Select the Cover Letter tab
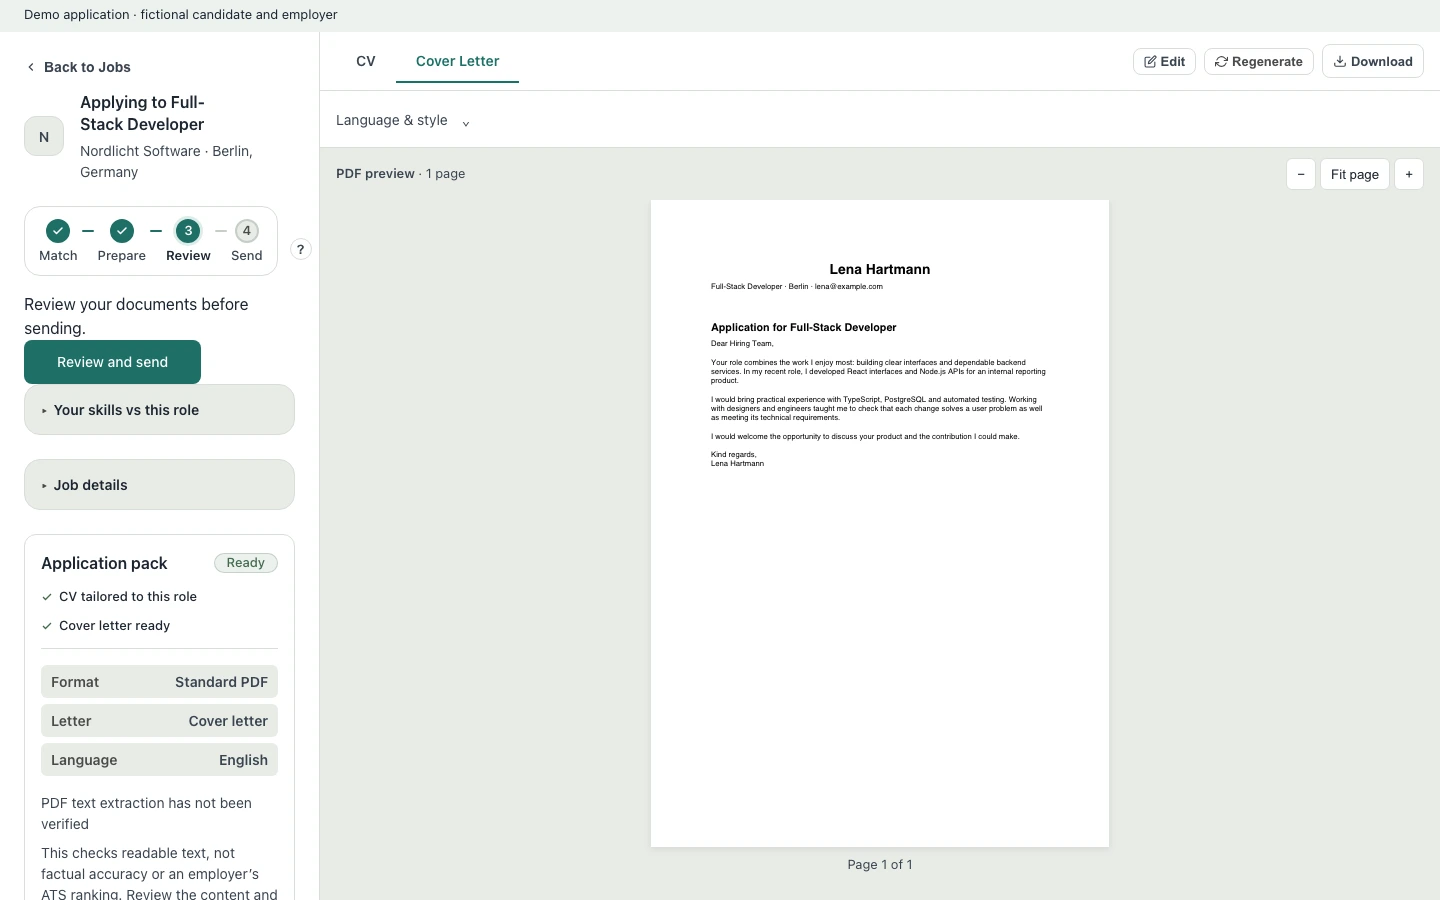This screenshot has height=900, width=1440. [457, 61]
